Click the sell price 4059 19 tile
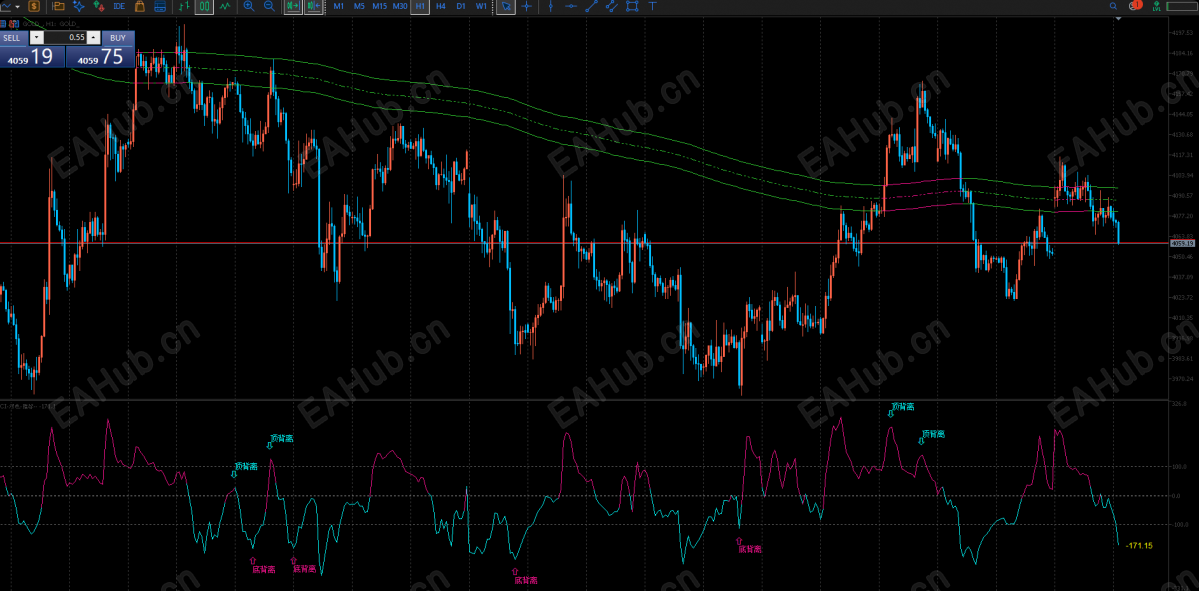The width and height of the screenshot is (1199, 591). tap(32, 57)
